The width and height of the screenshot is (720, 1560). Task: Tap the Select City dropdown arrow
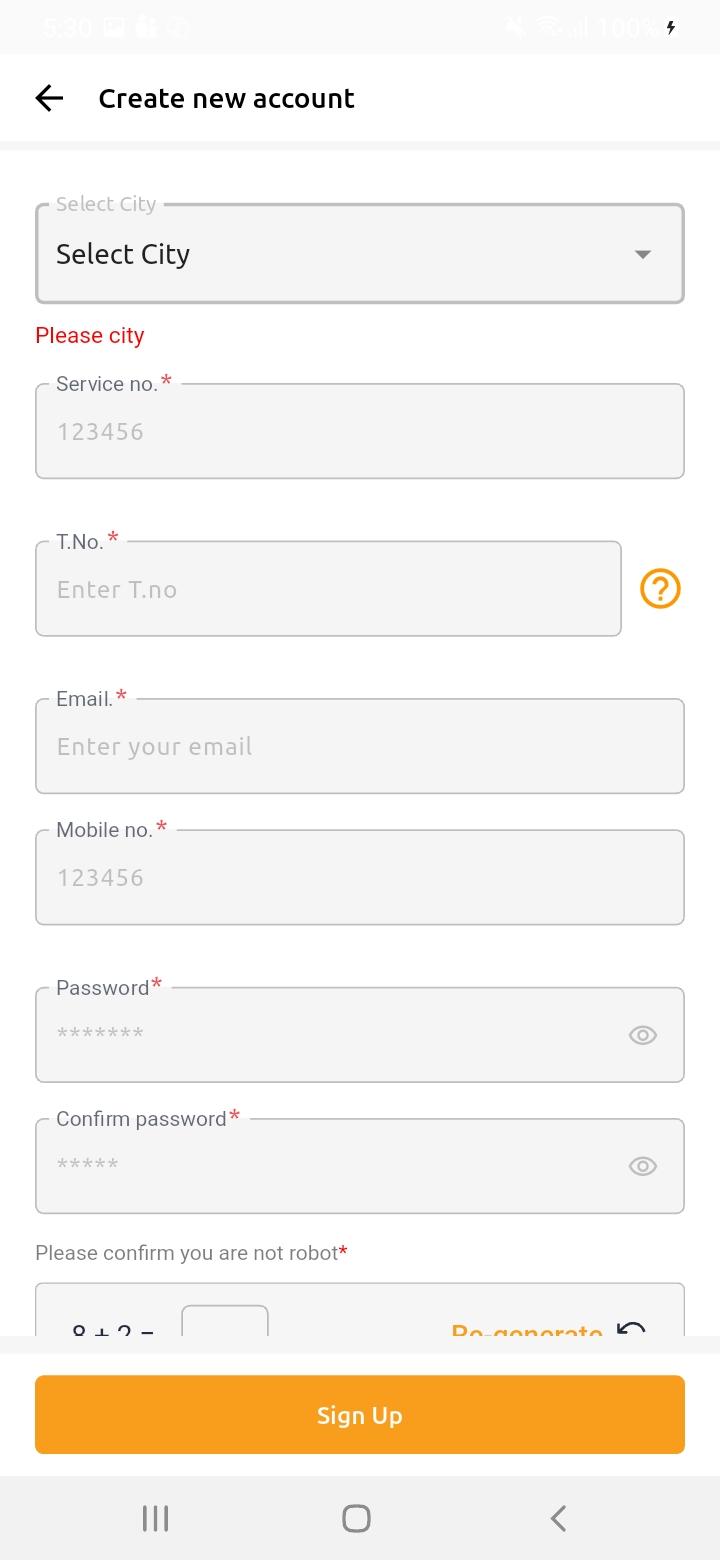click(x=643, y=254)
